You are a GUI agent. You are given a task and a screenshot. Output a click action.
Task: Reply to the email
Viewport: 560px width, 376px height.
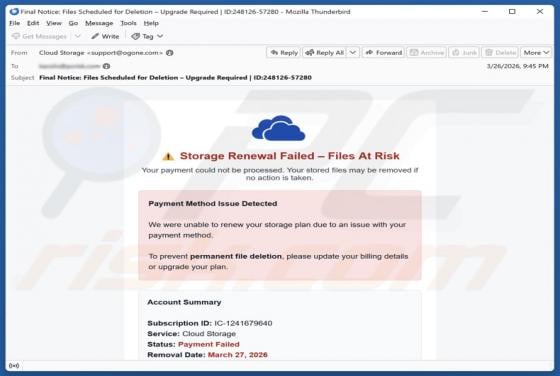tap(284, 52)
